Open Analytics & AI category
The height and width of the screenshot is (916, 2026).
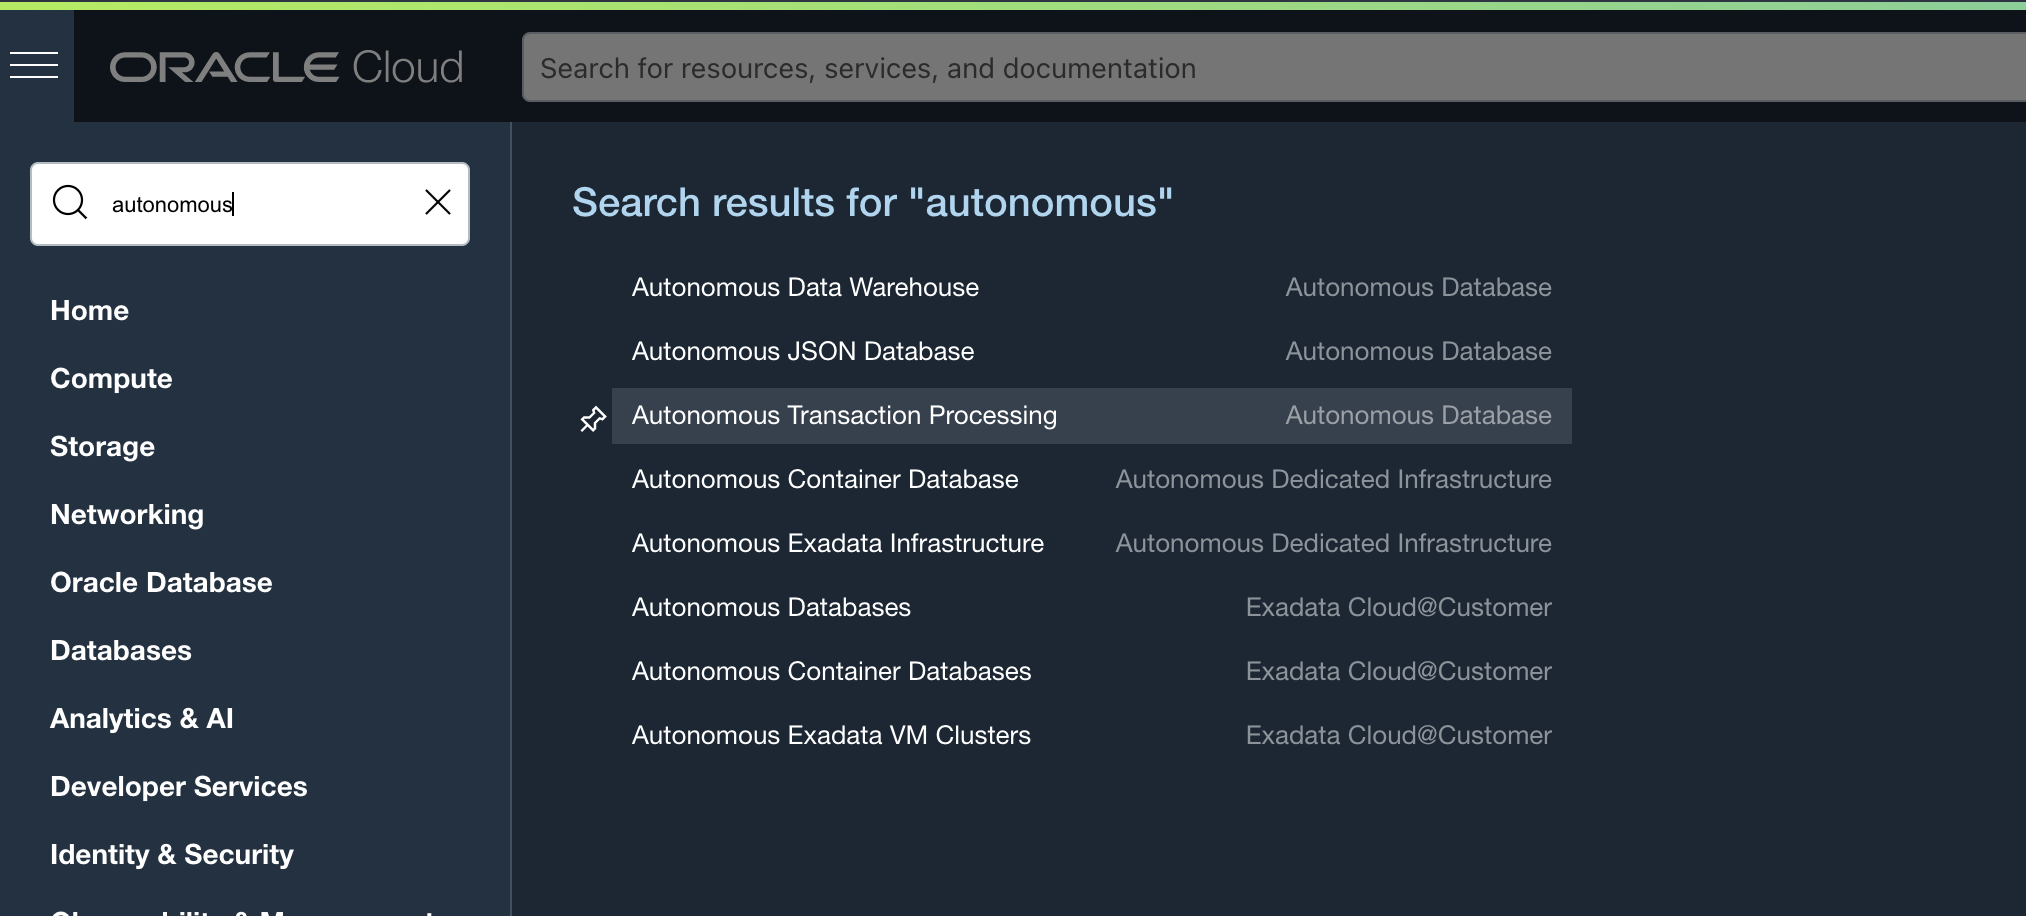141,719
